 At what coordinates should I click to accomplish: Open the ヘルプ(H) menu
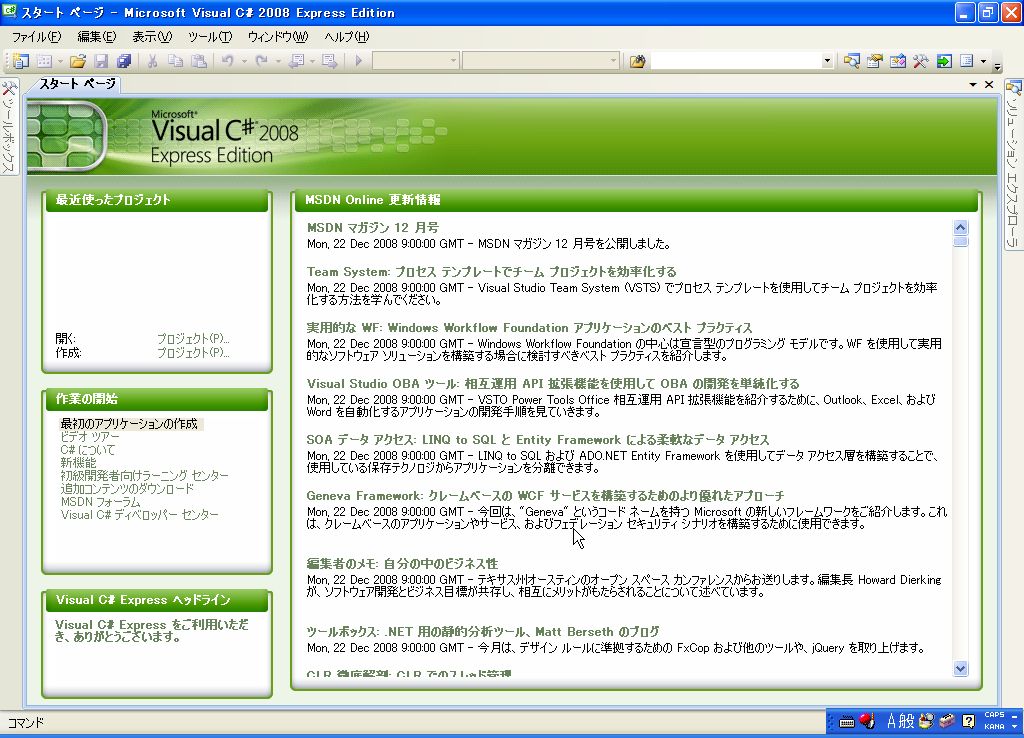[347, 37]
